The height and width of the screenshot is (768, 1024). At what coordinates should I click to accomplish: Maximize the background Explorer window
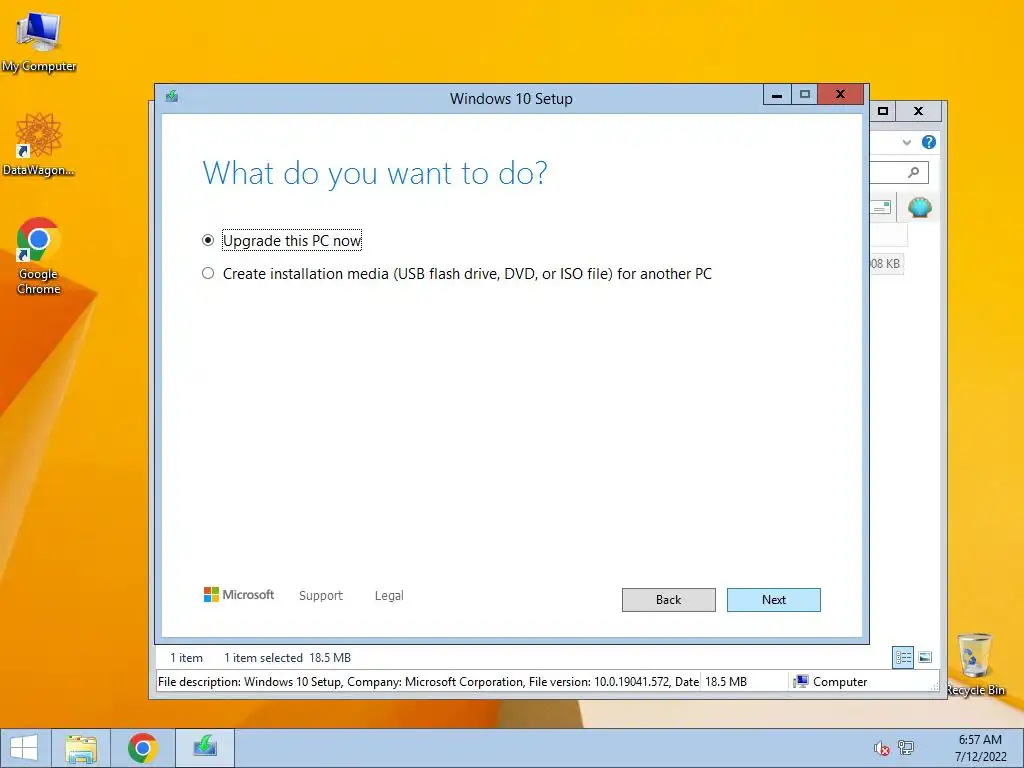[883, 111]
